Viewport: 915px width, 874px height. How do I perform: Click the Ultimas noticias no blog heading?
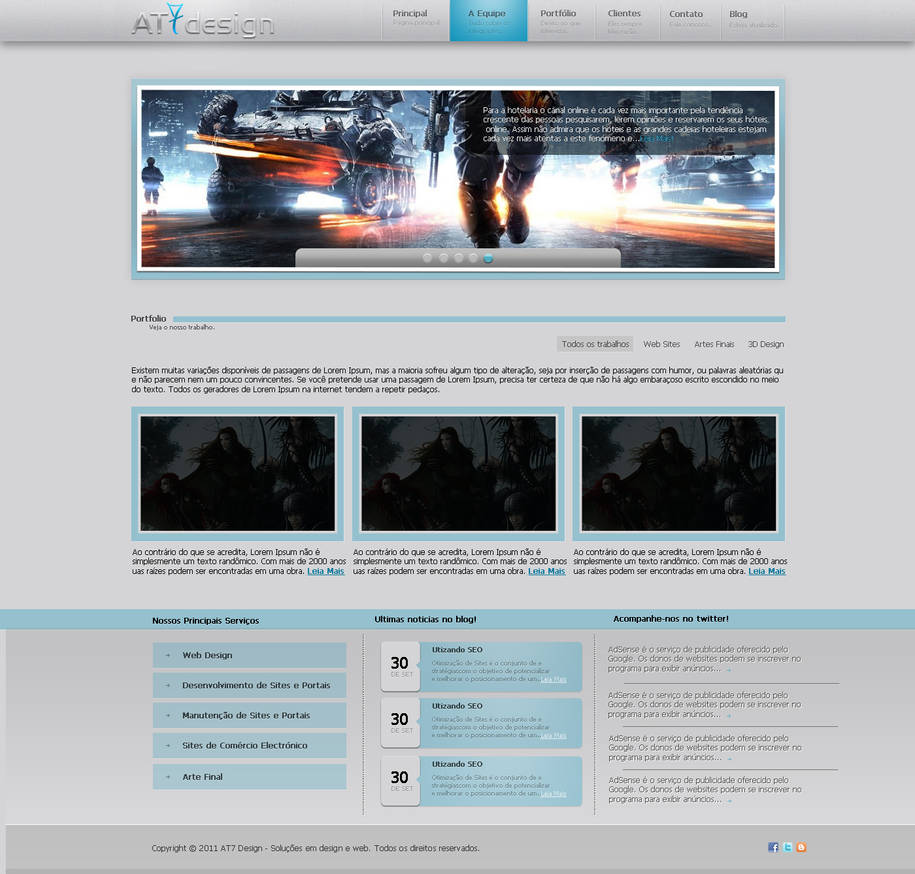click(x=425, y=620)
